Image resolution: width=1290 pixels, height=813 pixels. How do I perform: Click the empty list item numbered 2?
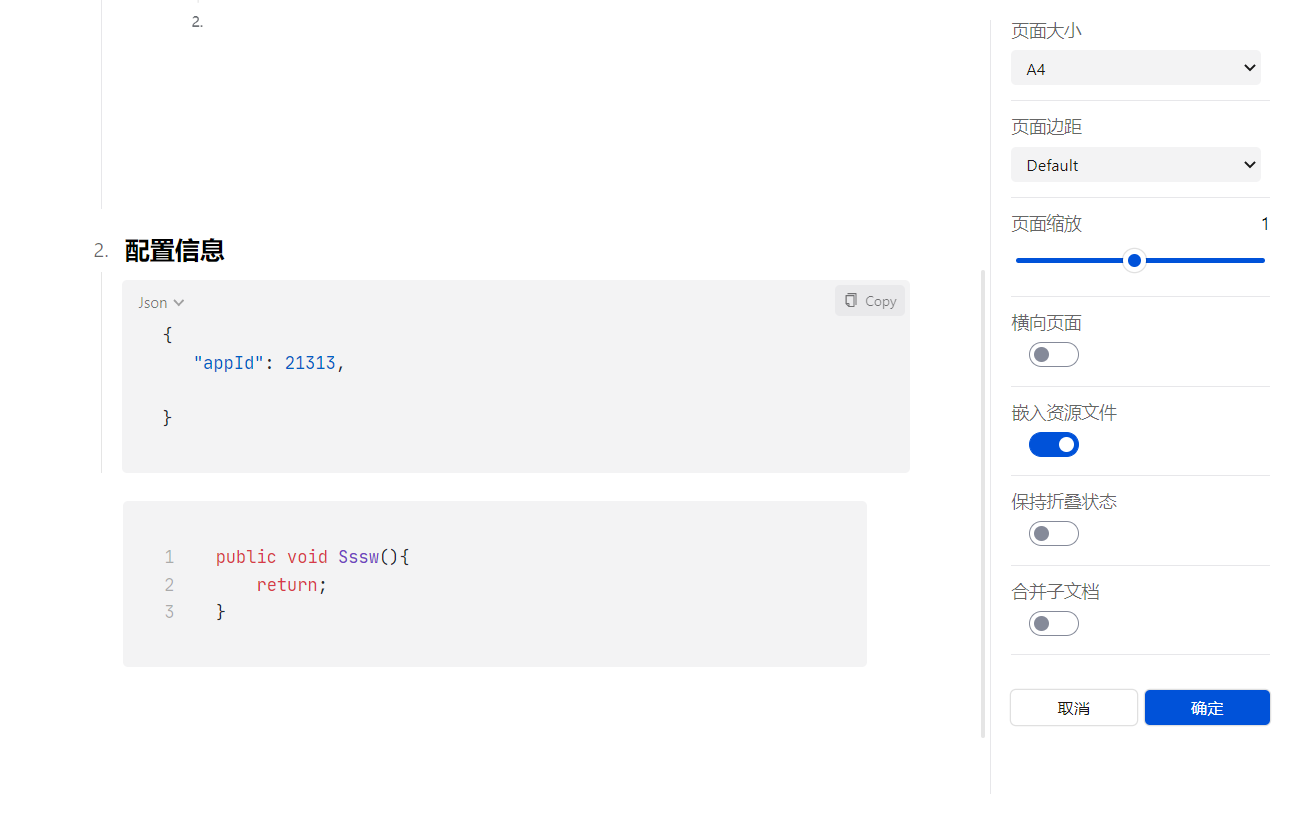pos(197,22)
